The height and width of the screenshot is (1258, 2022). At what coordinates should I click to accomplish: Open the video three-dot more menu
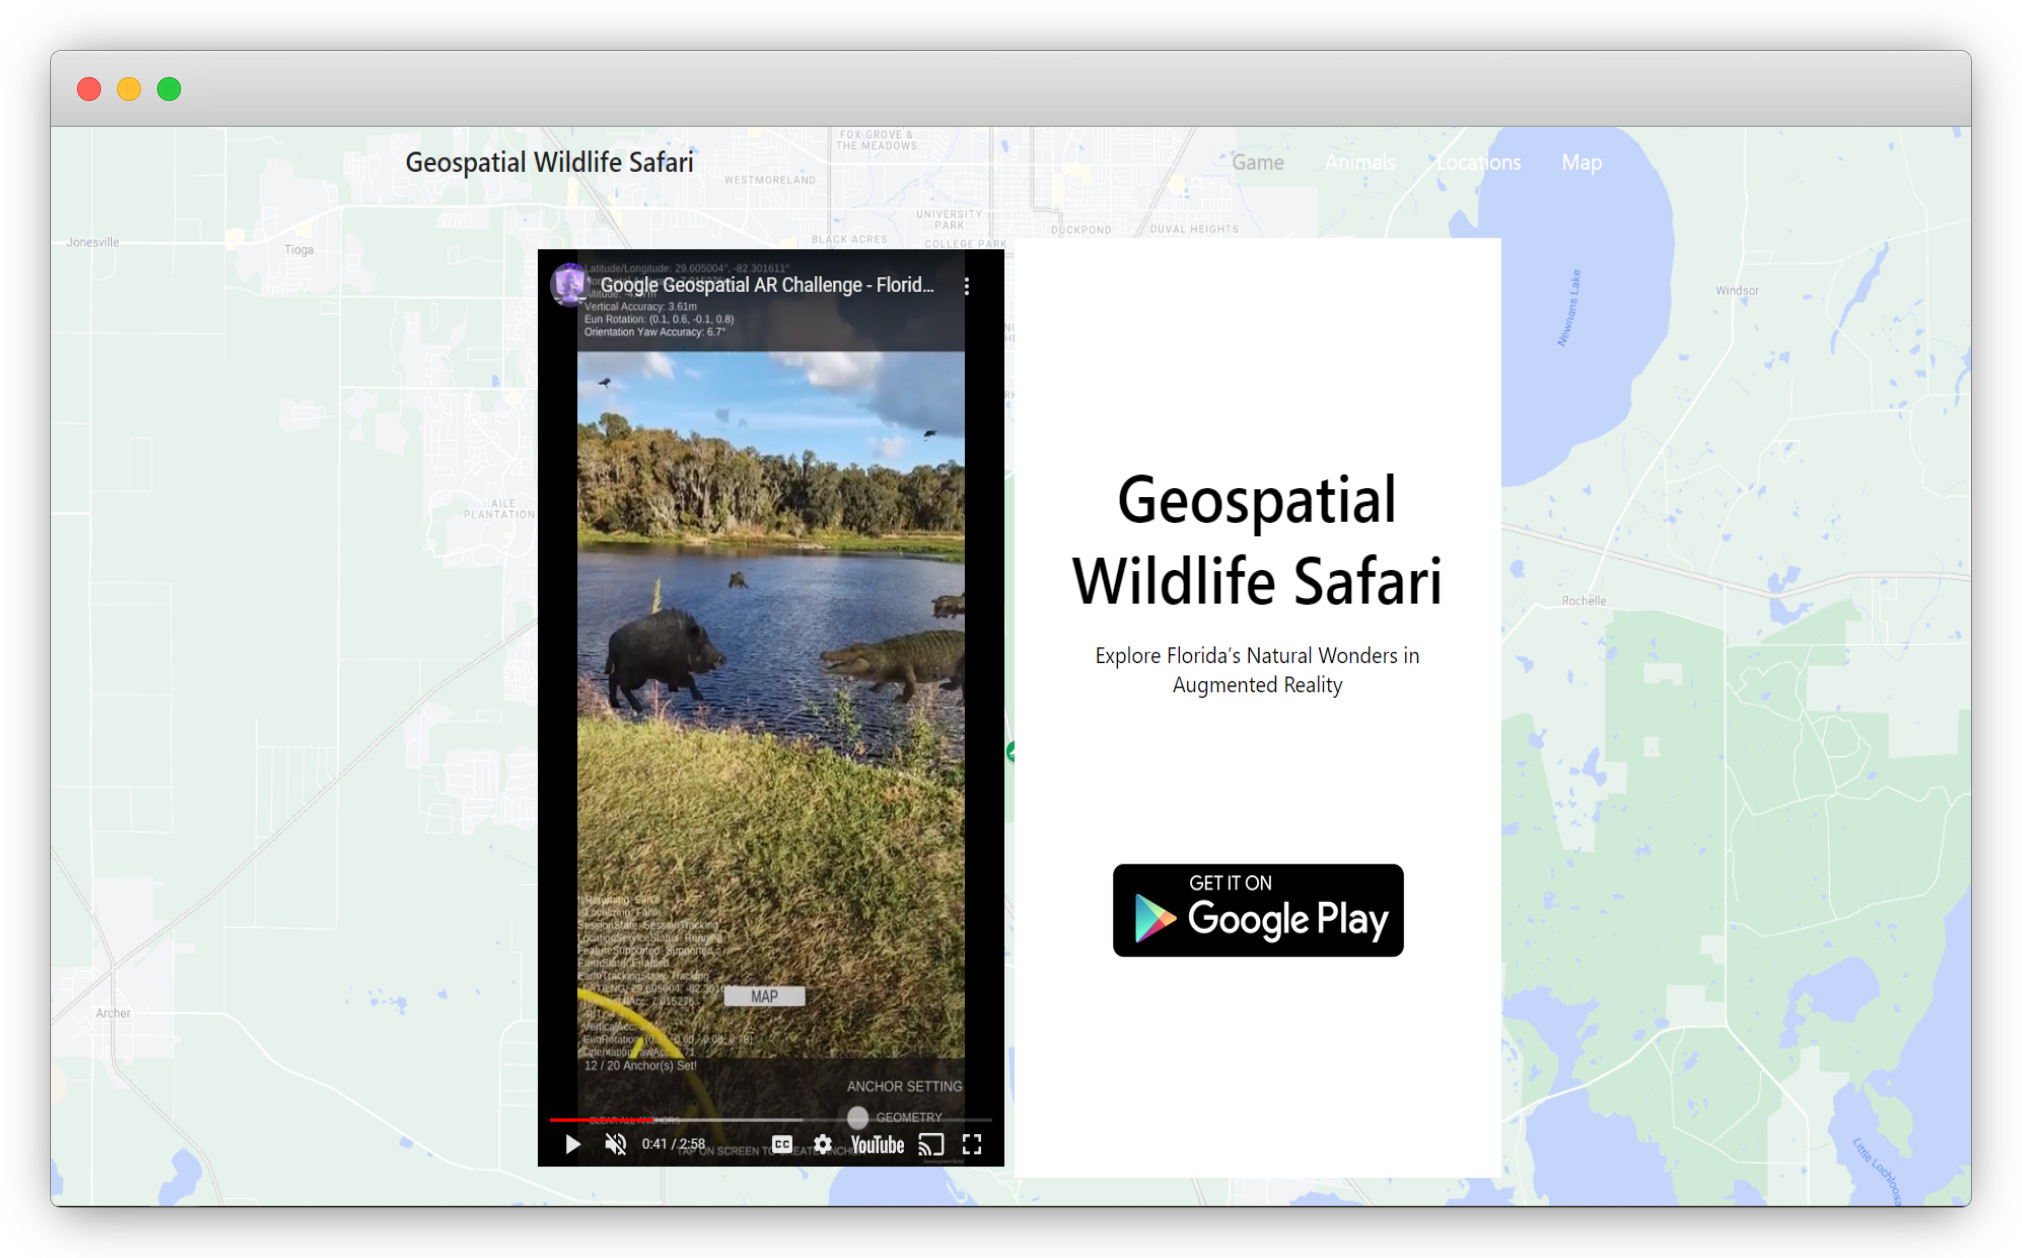(966, 287)
